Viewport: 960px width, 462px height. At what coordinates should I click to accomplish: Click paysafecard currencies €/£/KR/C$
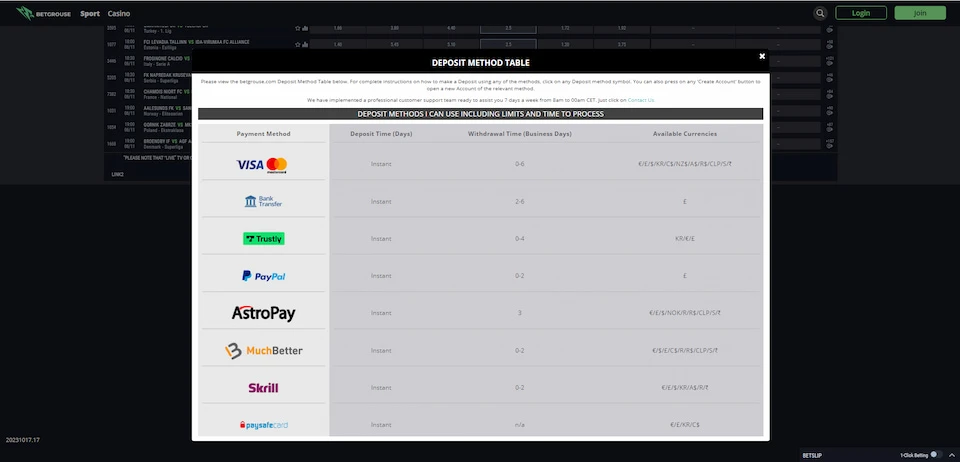[x=684, y=425]
